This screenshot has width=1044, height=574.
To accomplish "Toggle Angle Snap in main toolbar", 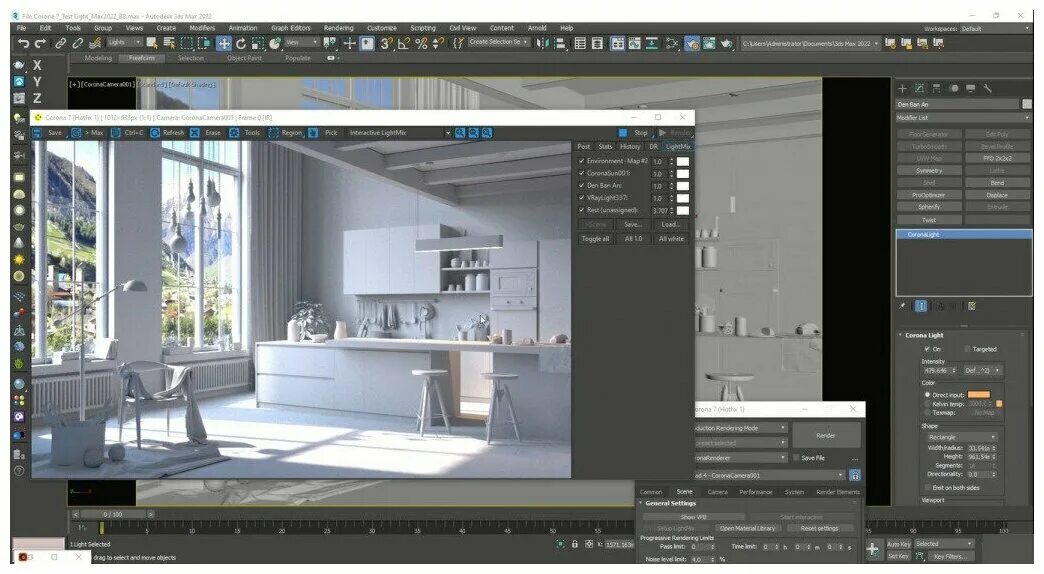I will [x=403, y=43].
